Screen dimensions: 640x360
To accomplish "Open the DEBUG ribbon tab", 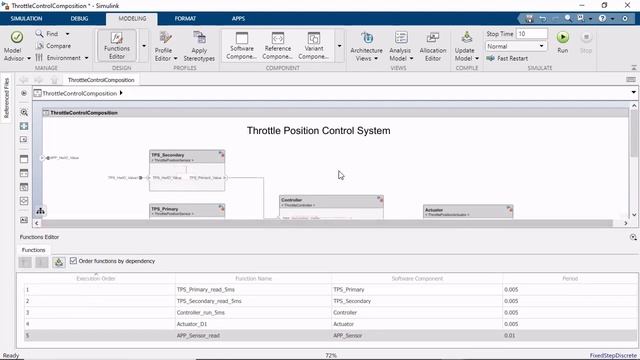I will tap(79, 18).
